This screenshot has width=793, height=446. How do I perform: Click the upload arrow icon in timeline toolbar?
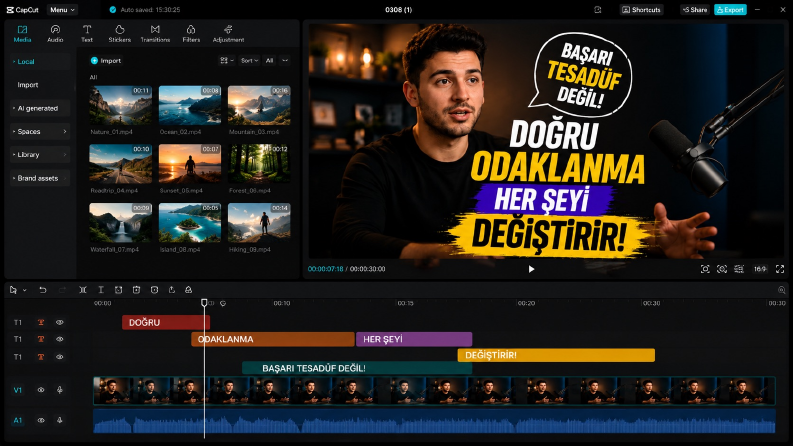[172, 290]
